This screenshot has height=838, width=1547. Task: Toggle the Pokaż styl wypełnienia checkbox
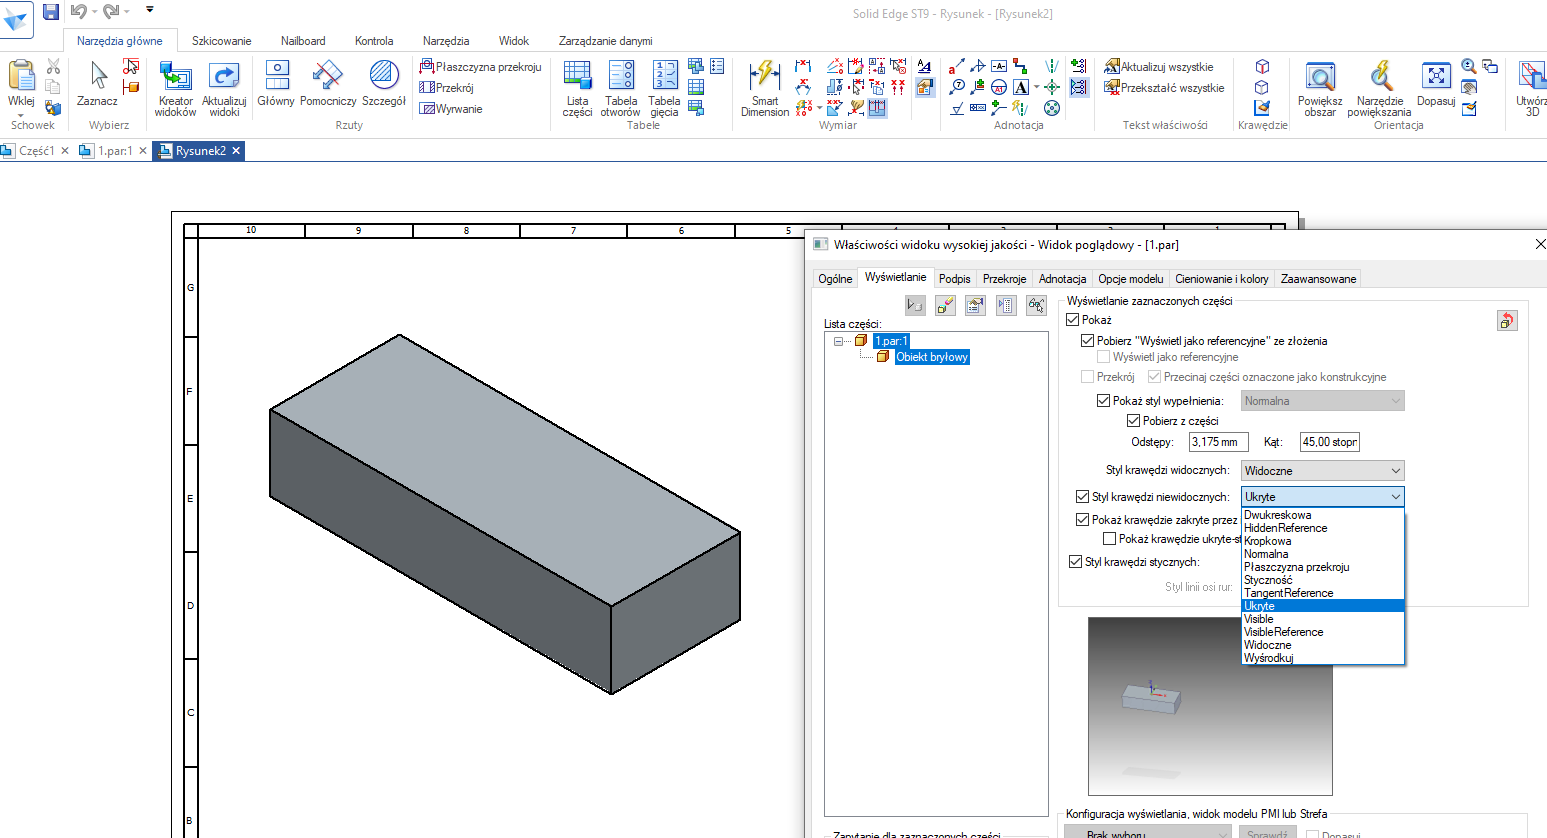[1104, 401]
